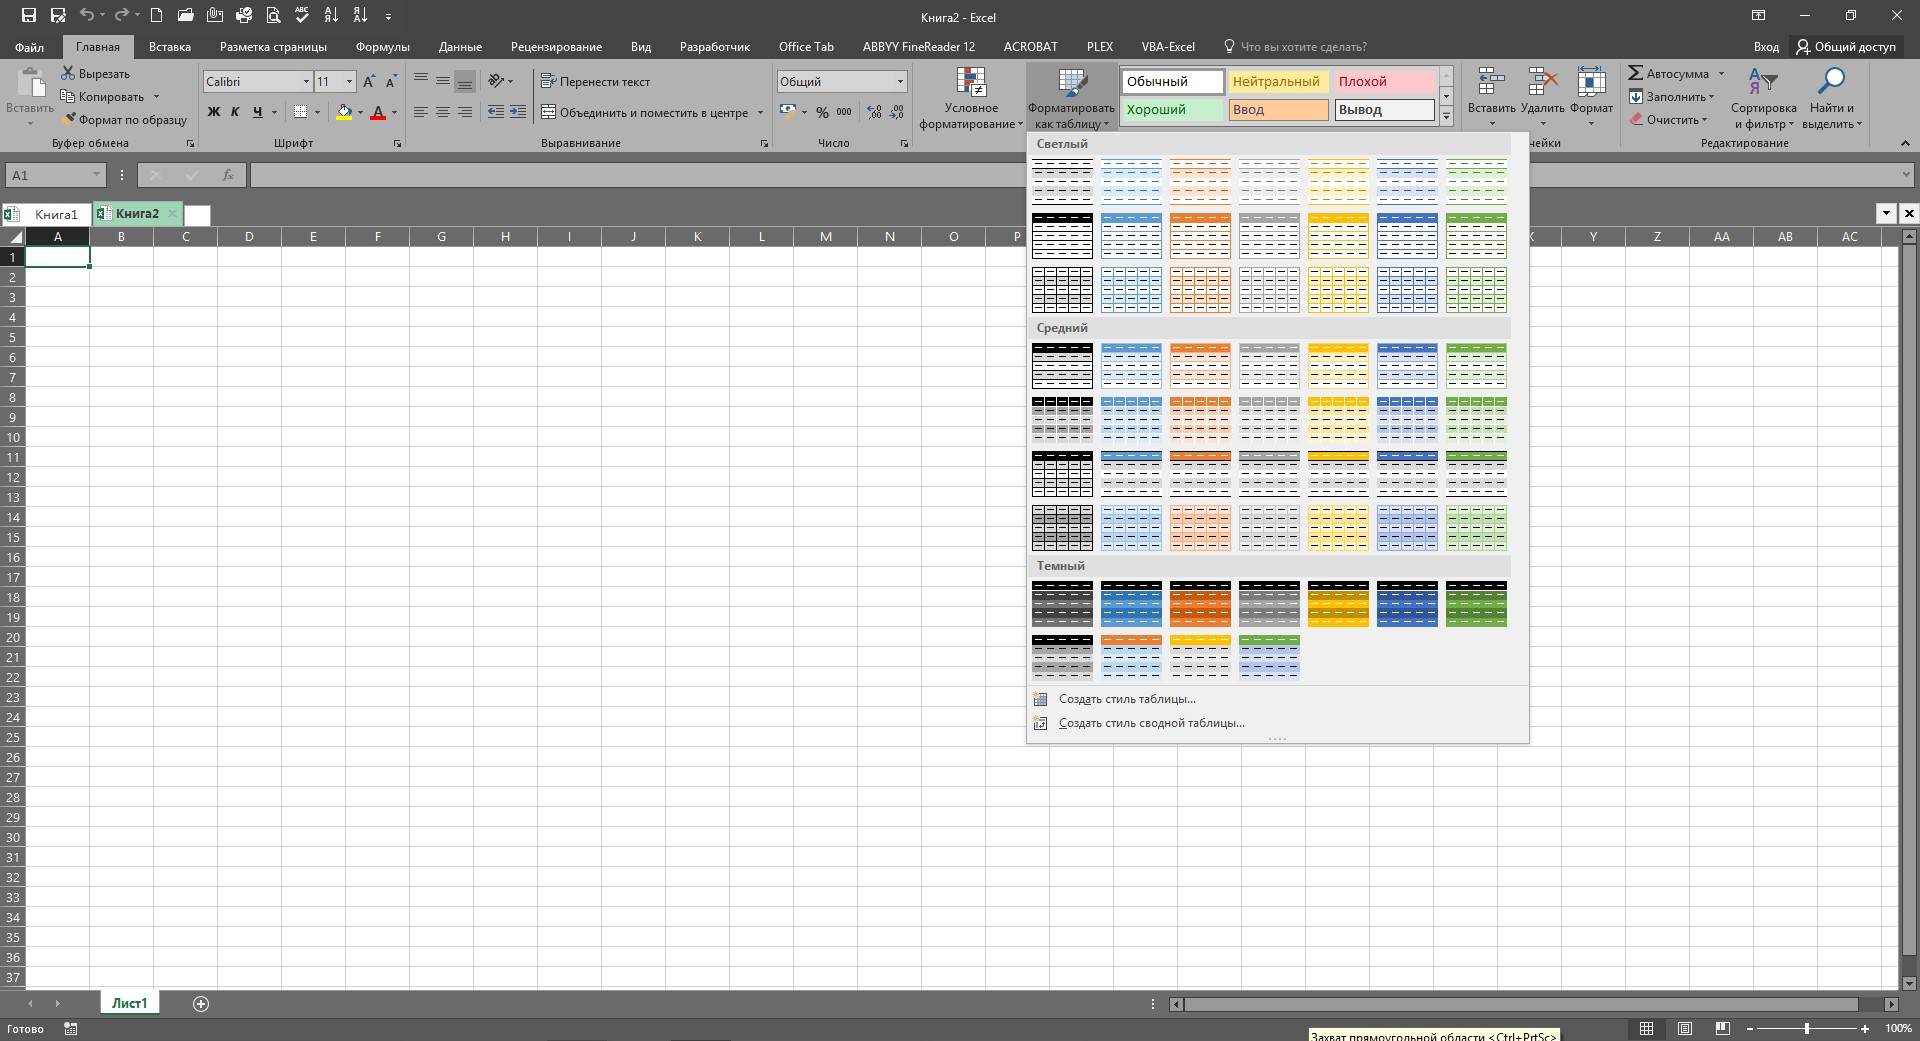Toggle italic К formatting
The height and width of the screenshot is (1041, 1920).
point(235,112)
